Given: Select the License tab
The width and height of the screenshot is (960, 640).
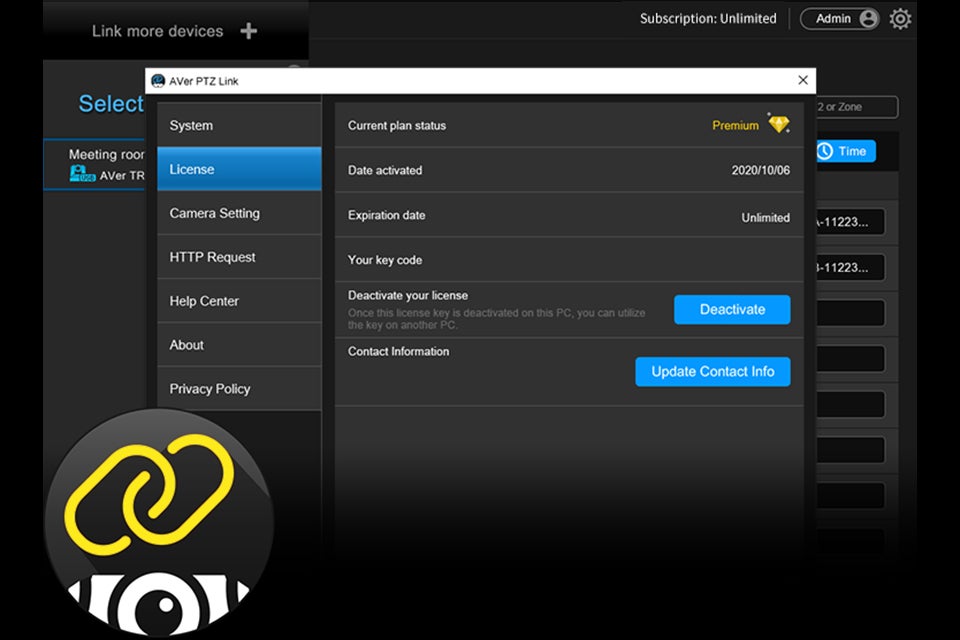Looking at the screenshot, I should [x=239, y=169].
